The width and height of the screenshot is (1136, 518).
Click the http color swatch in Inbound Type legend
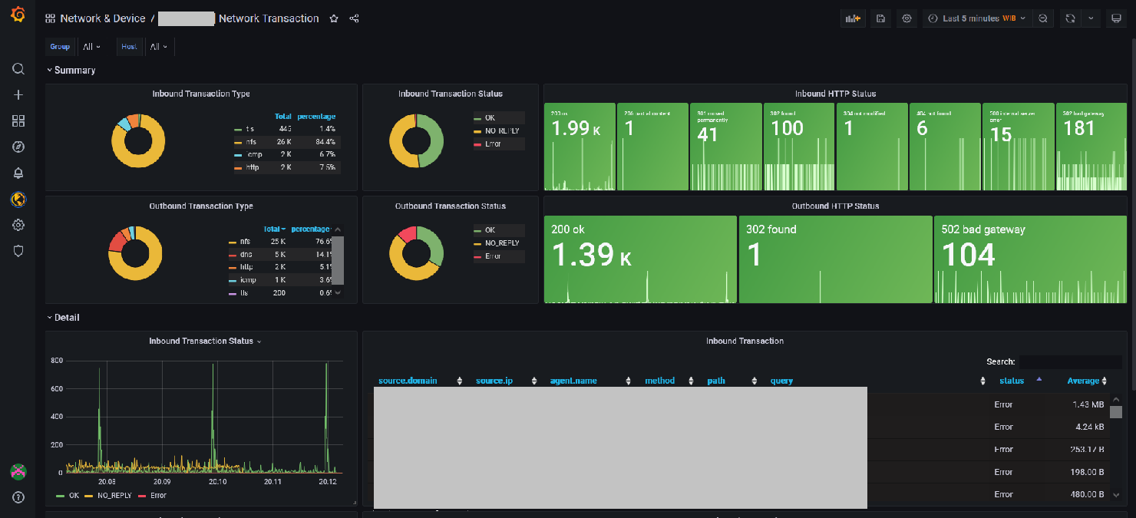[x=238, y=167]
